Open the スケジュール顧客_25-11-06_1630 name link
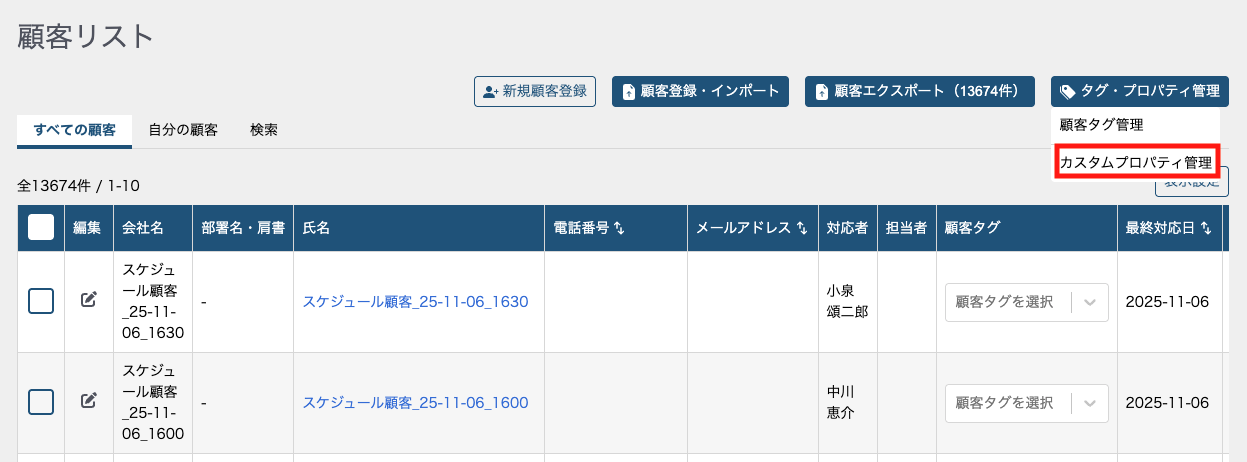Image resolution: width=1247 pixels, height=462 pixels. tap(415, 301)
